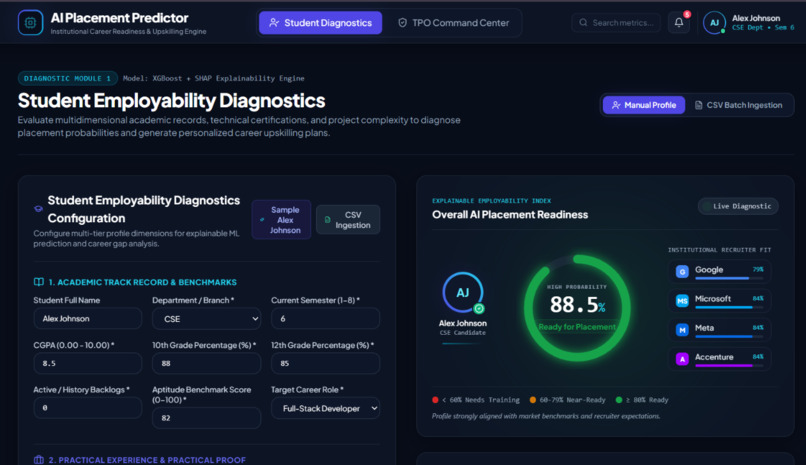Click the book icon beside Academic Track Record

(39, 282)
